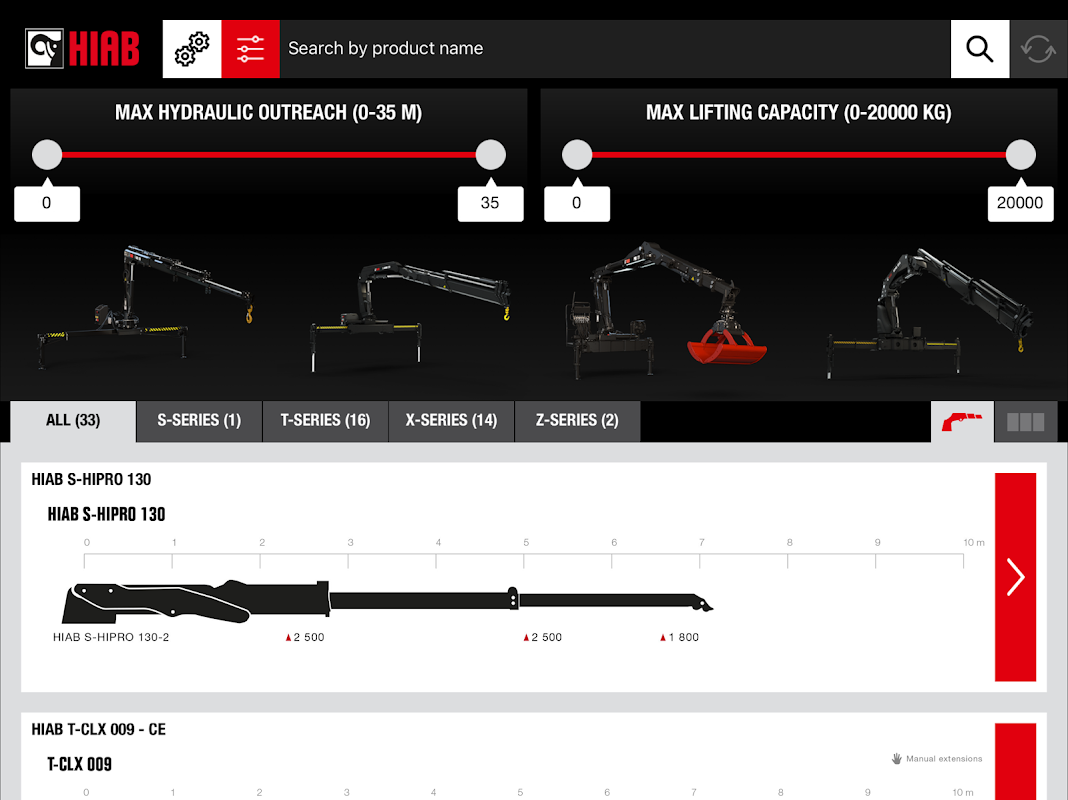Select the second crane with yellow hook
This screenshot has height=800, width=1068.
(x=409, y=315)
